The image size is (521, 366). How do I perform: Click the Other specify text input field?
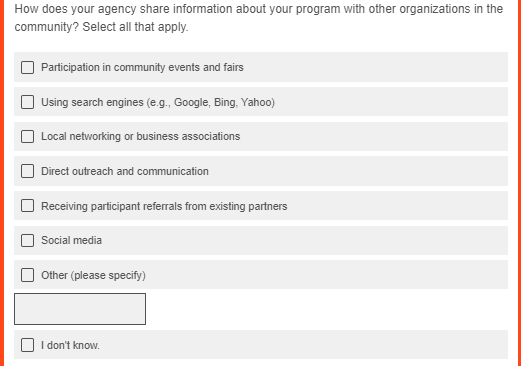[80, 309]
